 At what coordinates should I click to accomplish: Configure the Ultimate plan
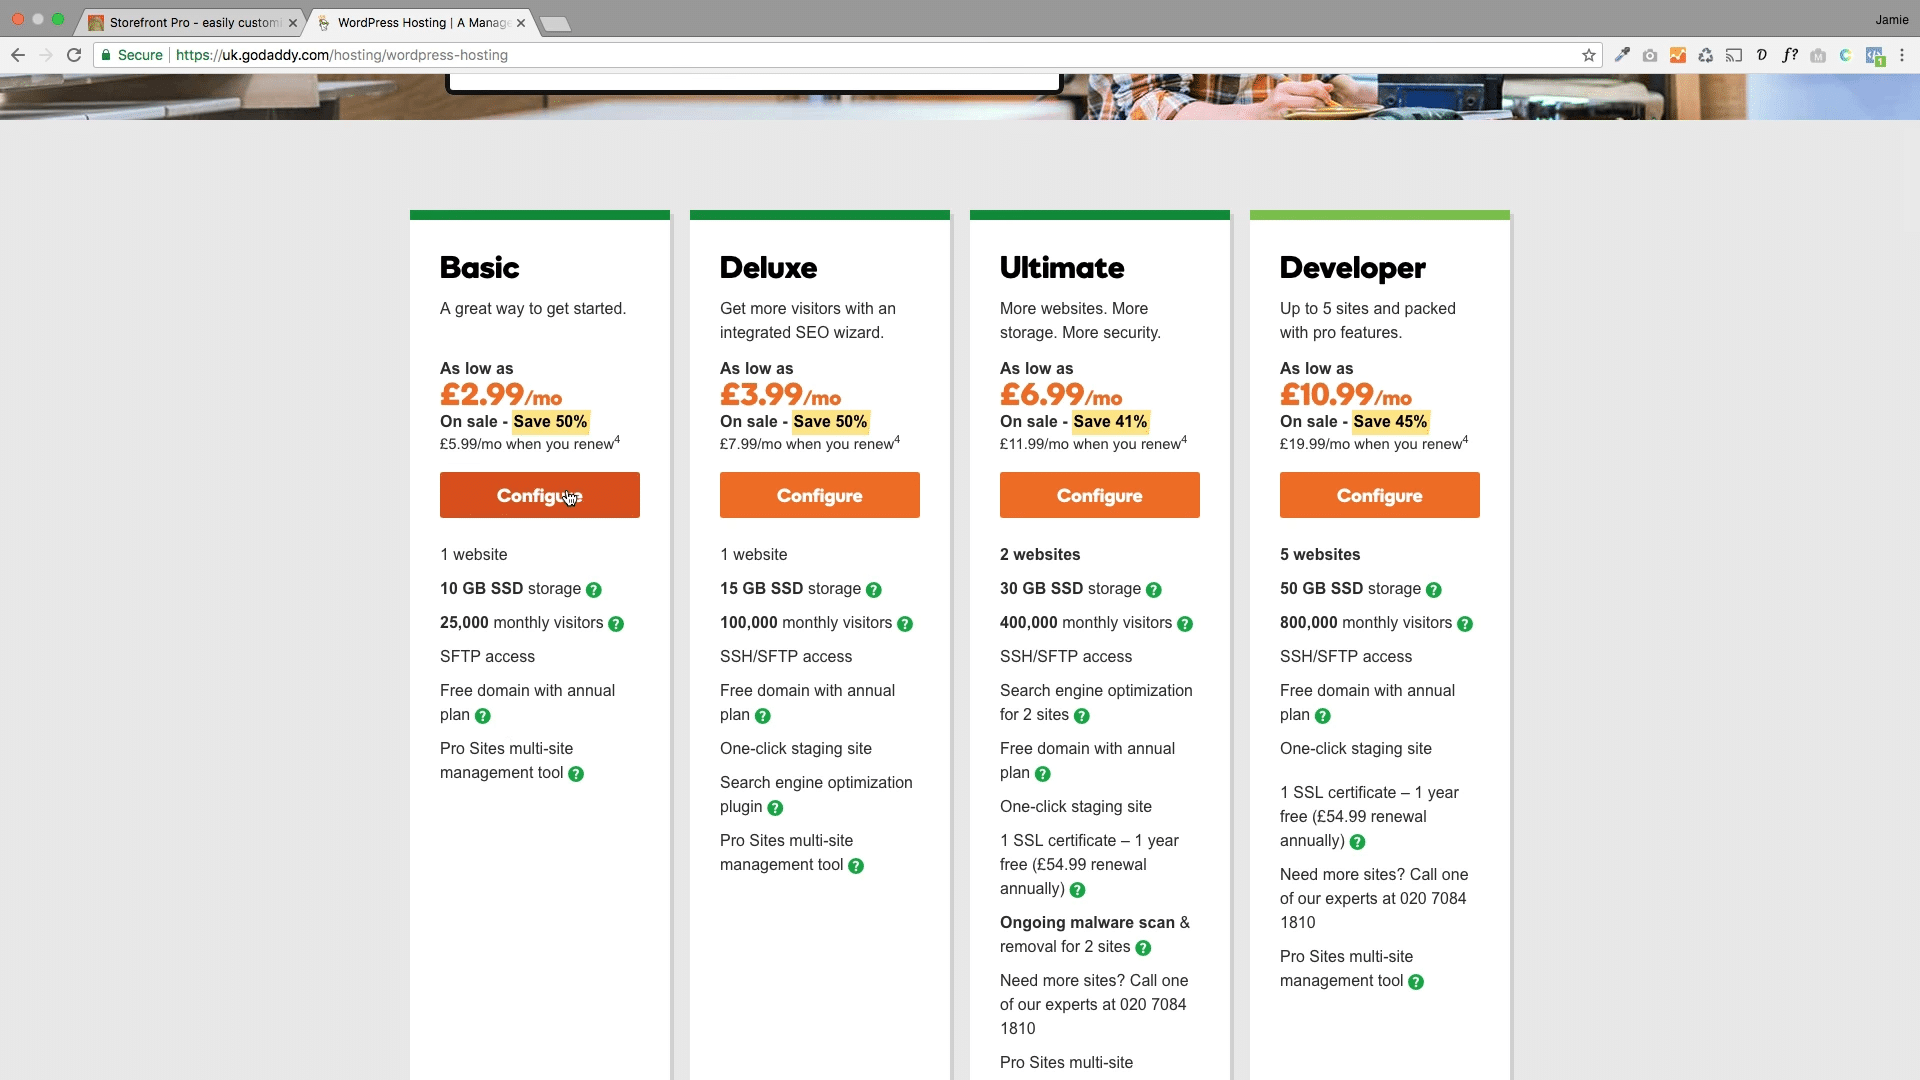tap(1100, 495)
